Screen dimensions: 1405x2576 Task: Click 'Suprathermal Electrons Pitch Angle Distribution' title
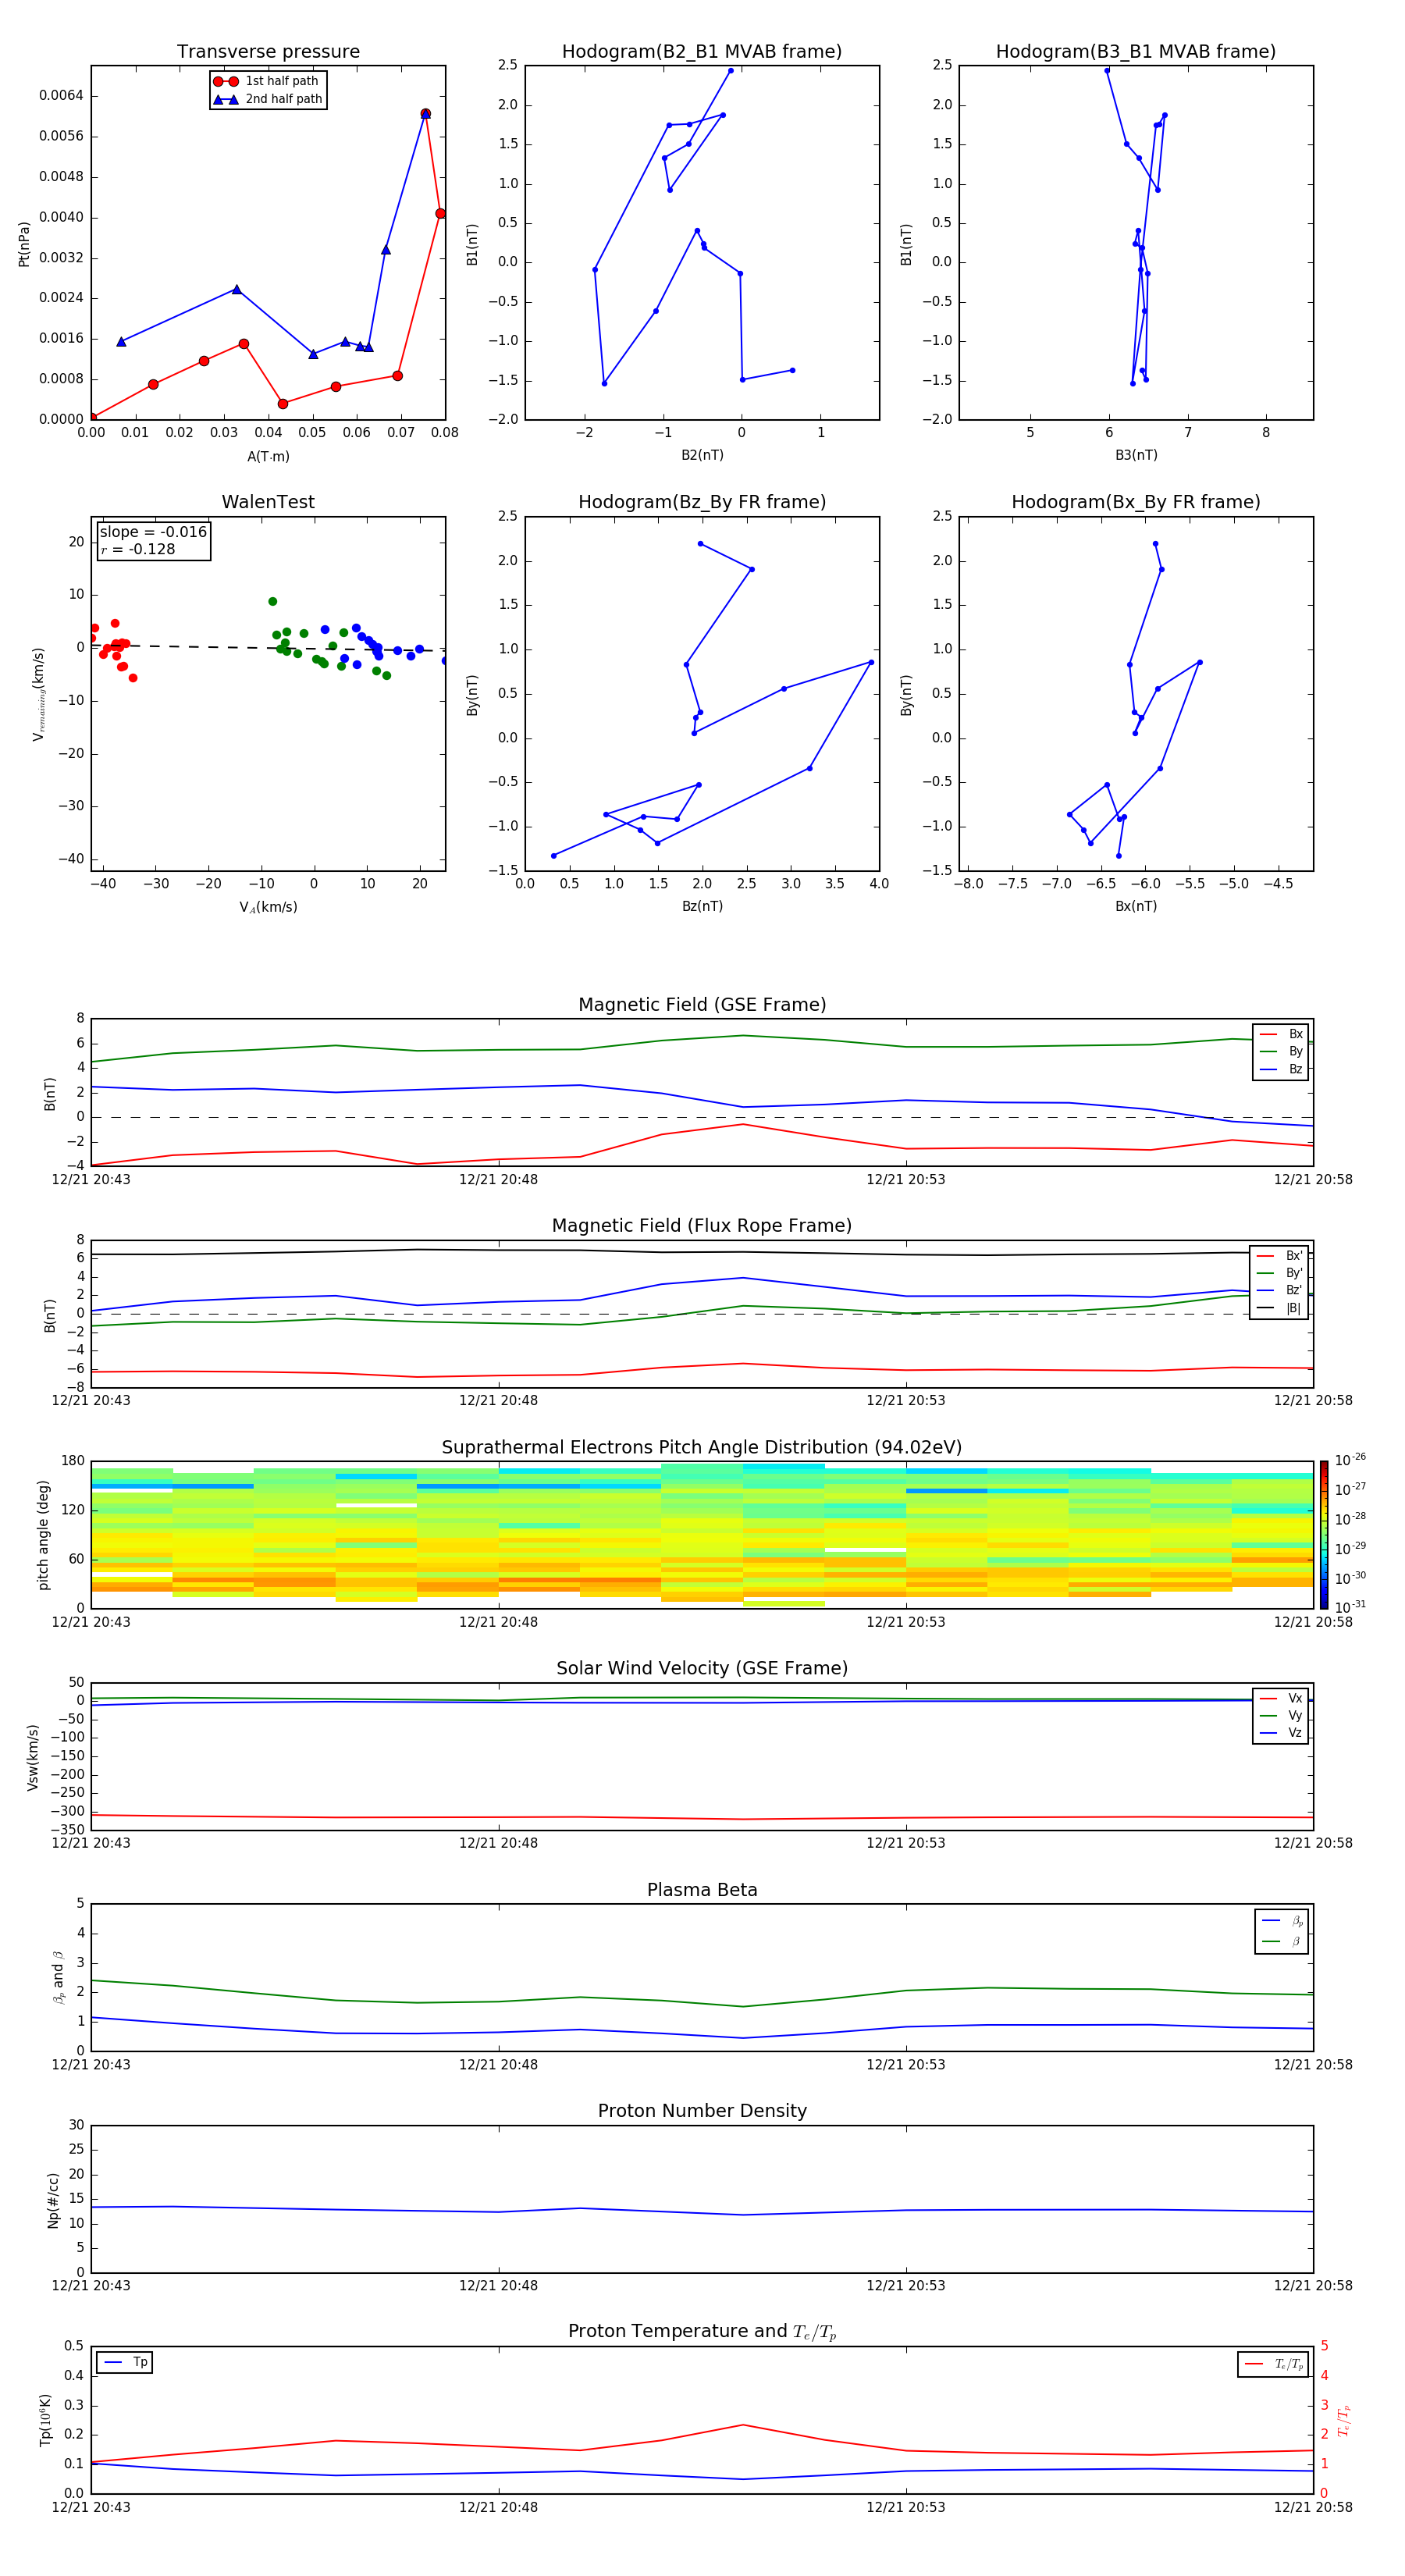702,1448
